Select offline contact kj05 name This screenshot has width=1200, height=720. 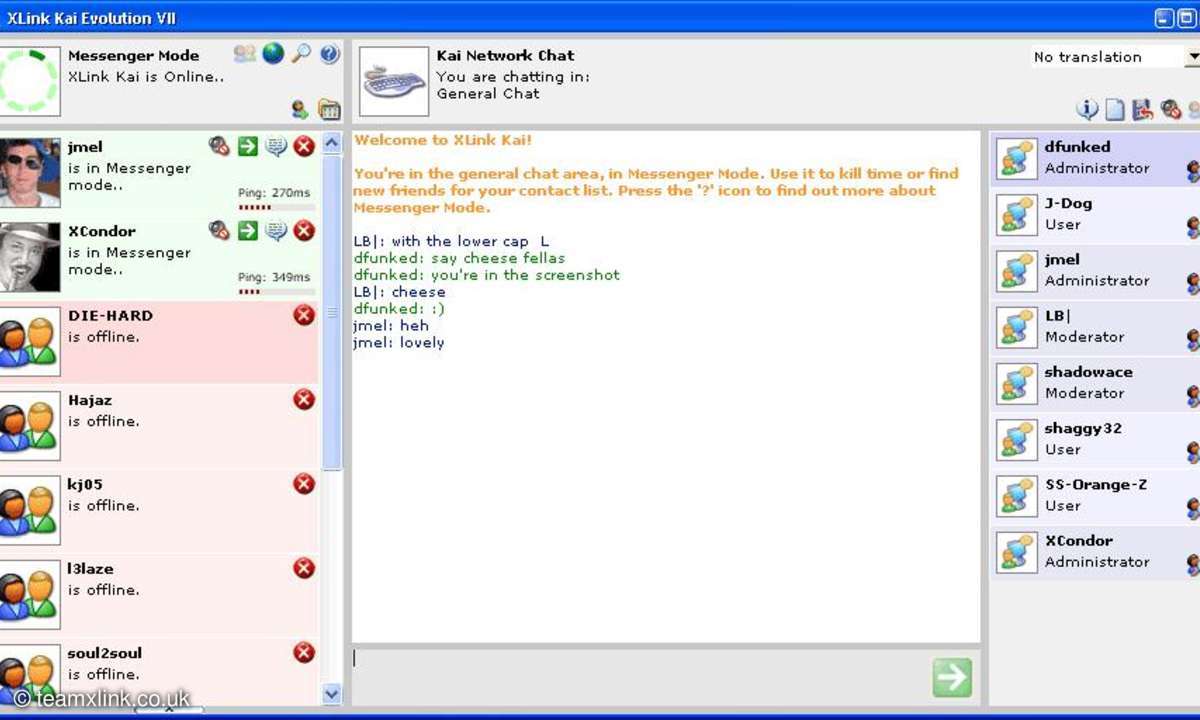pyautogui.click(x=85, y=484)
